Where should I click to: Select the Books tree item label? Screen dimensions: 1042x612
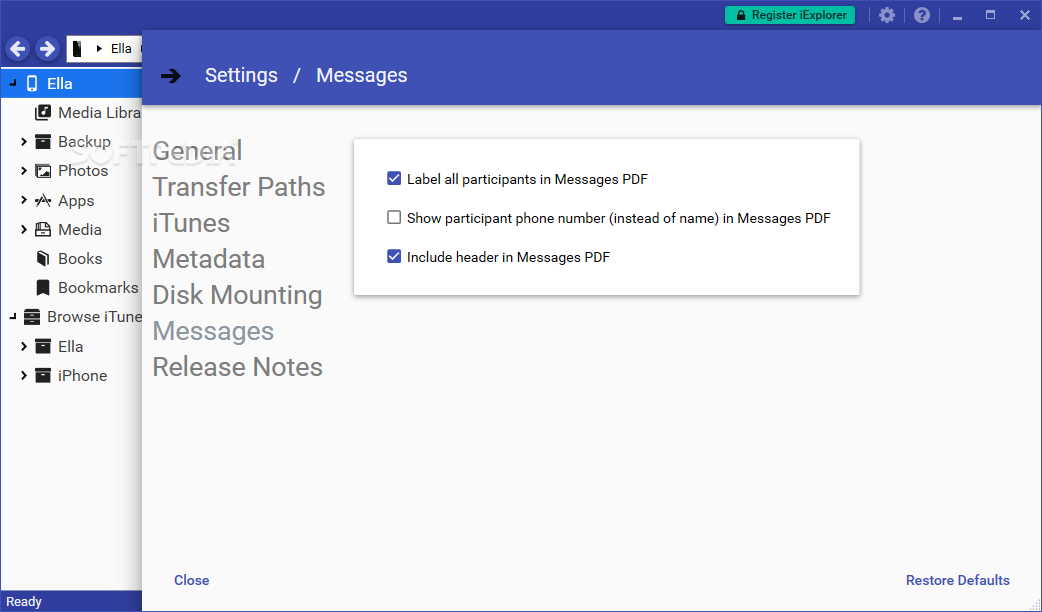80,258
